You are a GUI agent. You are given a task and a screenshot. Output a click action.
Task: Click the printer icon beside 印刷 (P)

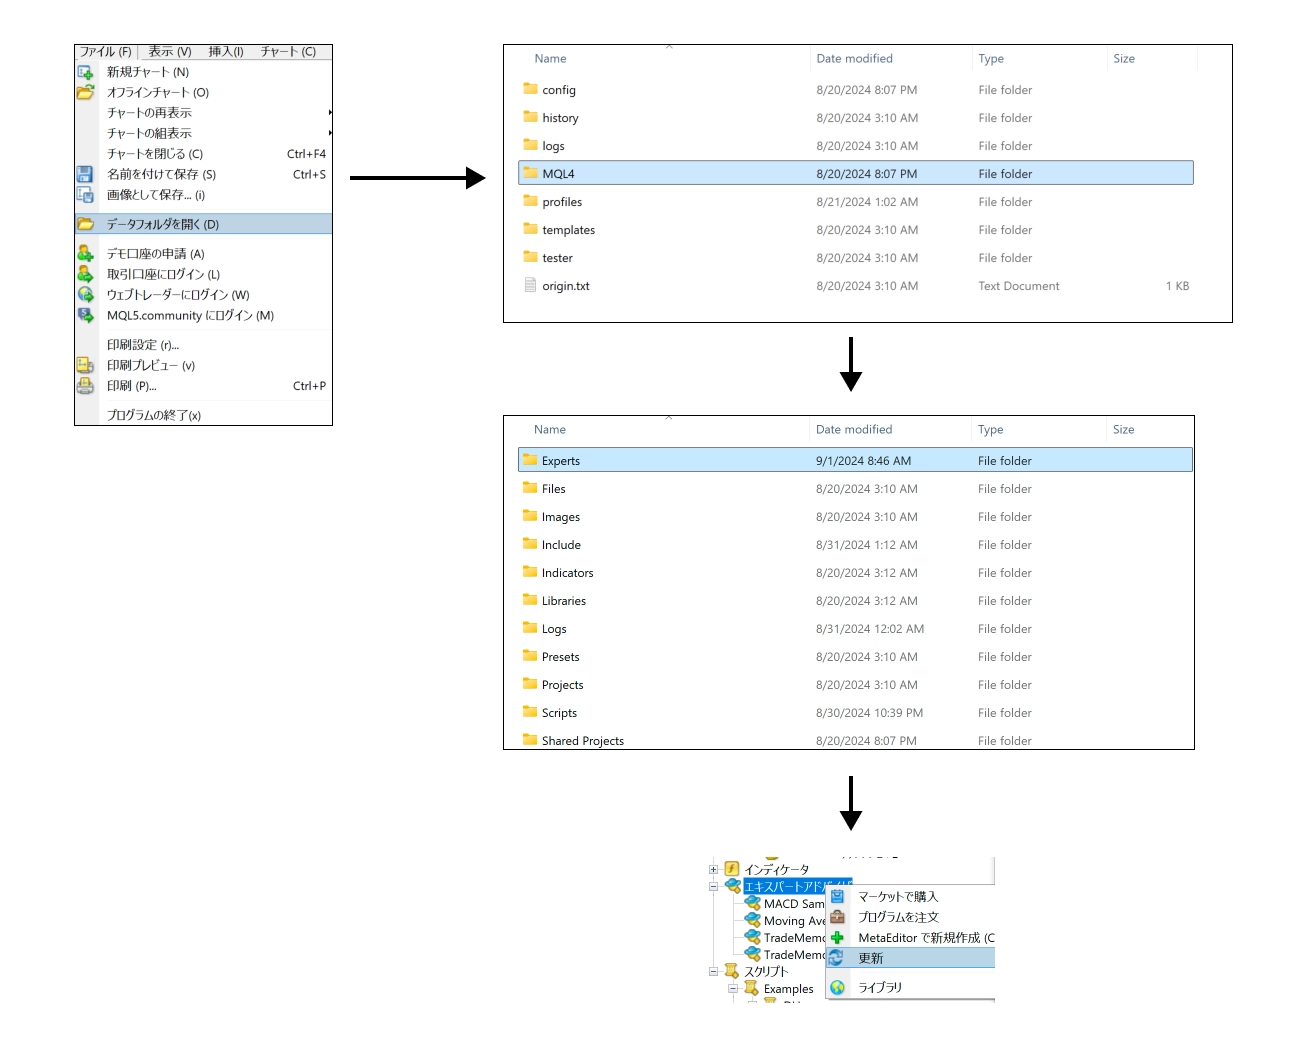click(85, 386)
